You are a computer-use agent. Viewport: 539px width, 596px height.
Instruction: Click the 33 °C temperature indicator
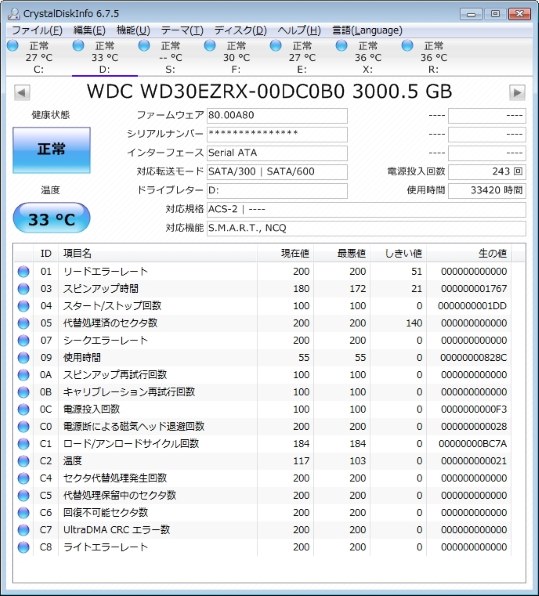(52, 218)
